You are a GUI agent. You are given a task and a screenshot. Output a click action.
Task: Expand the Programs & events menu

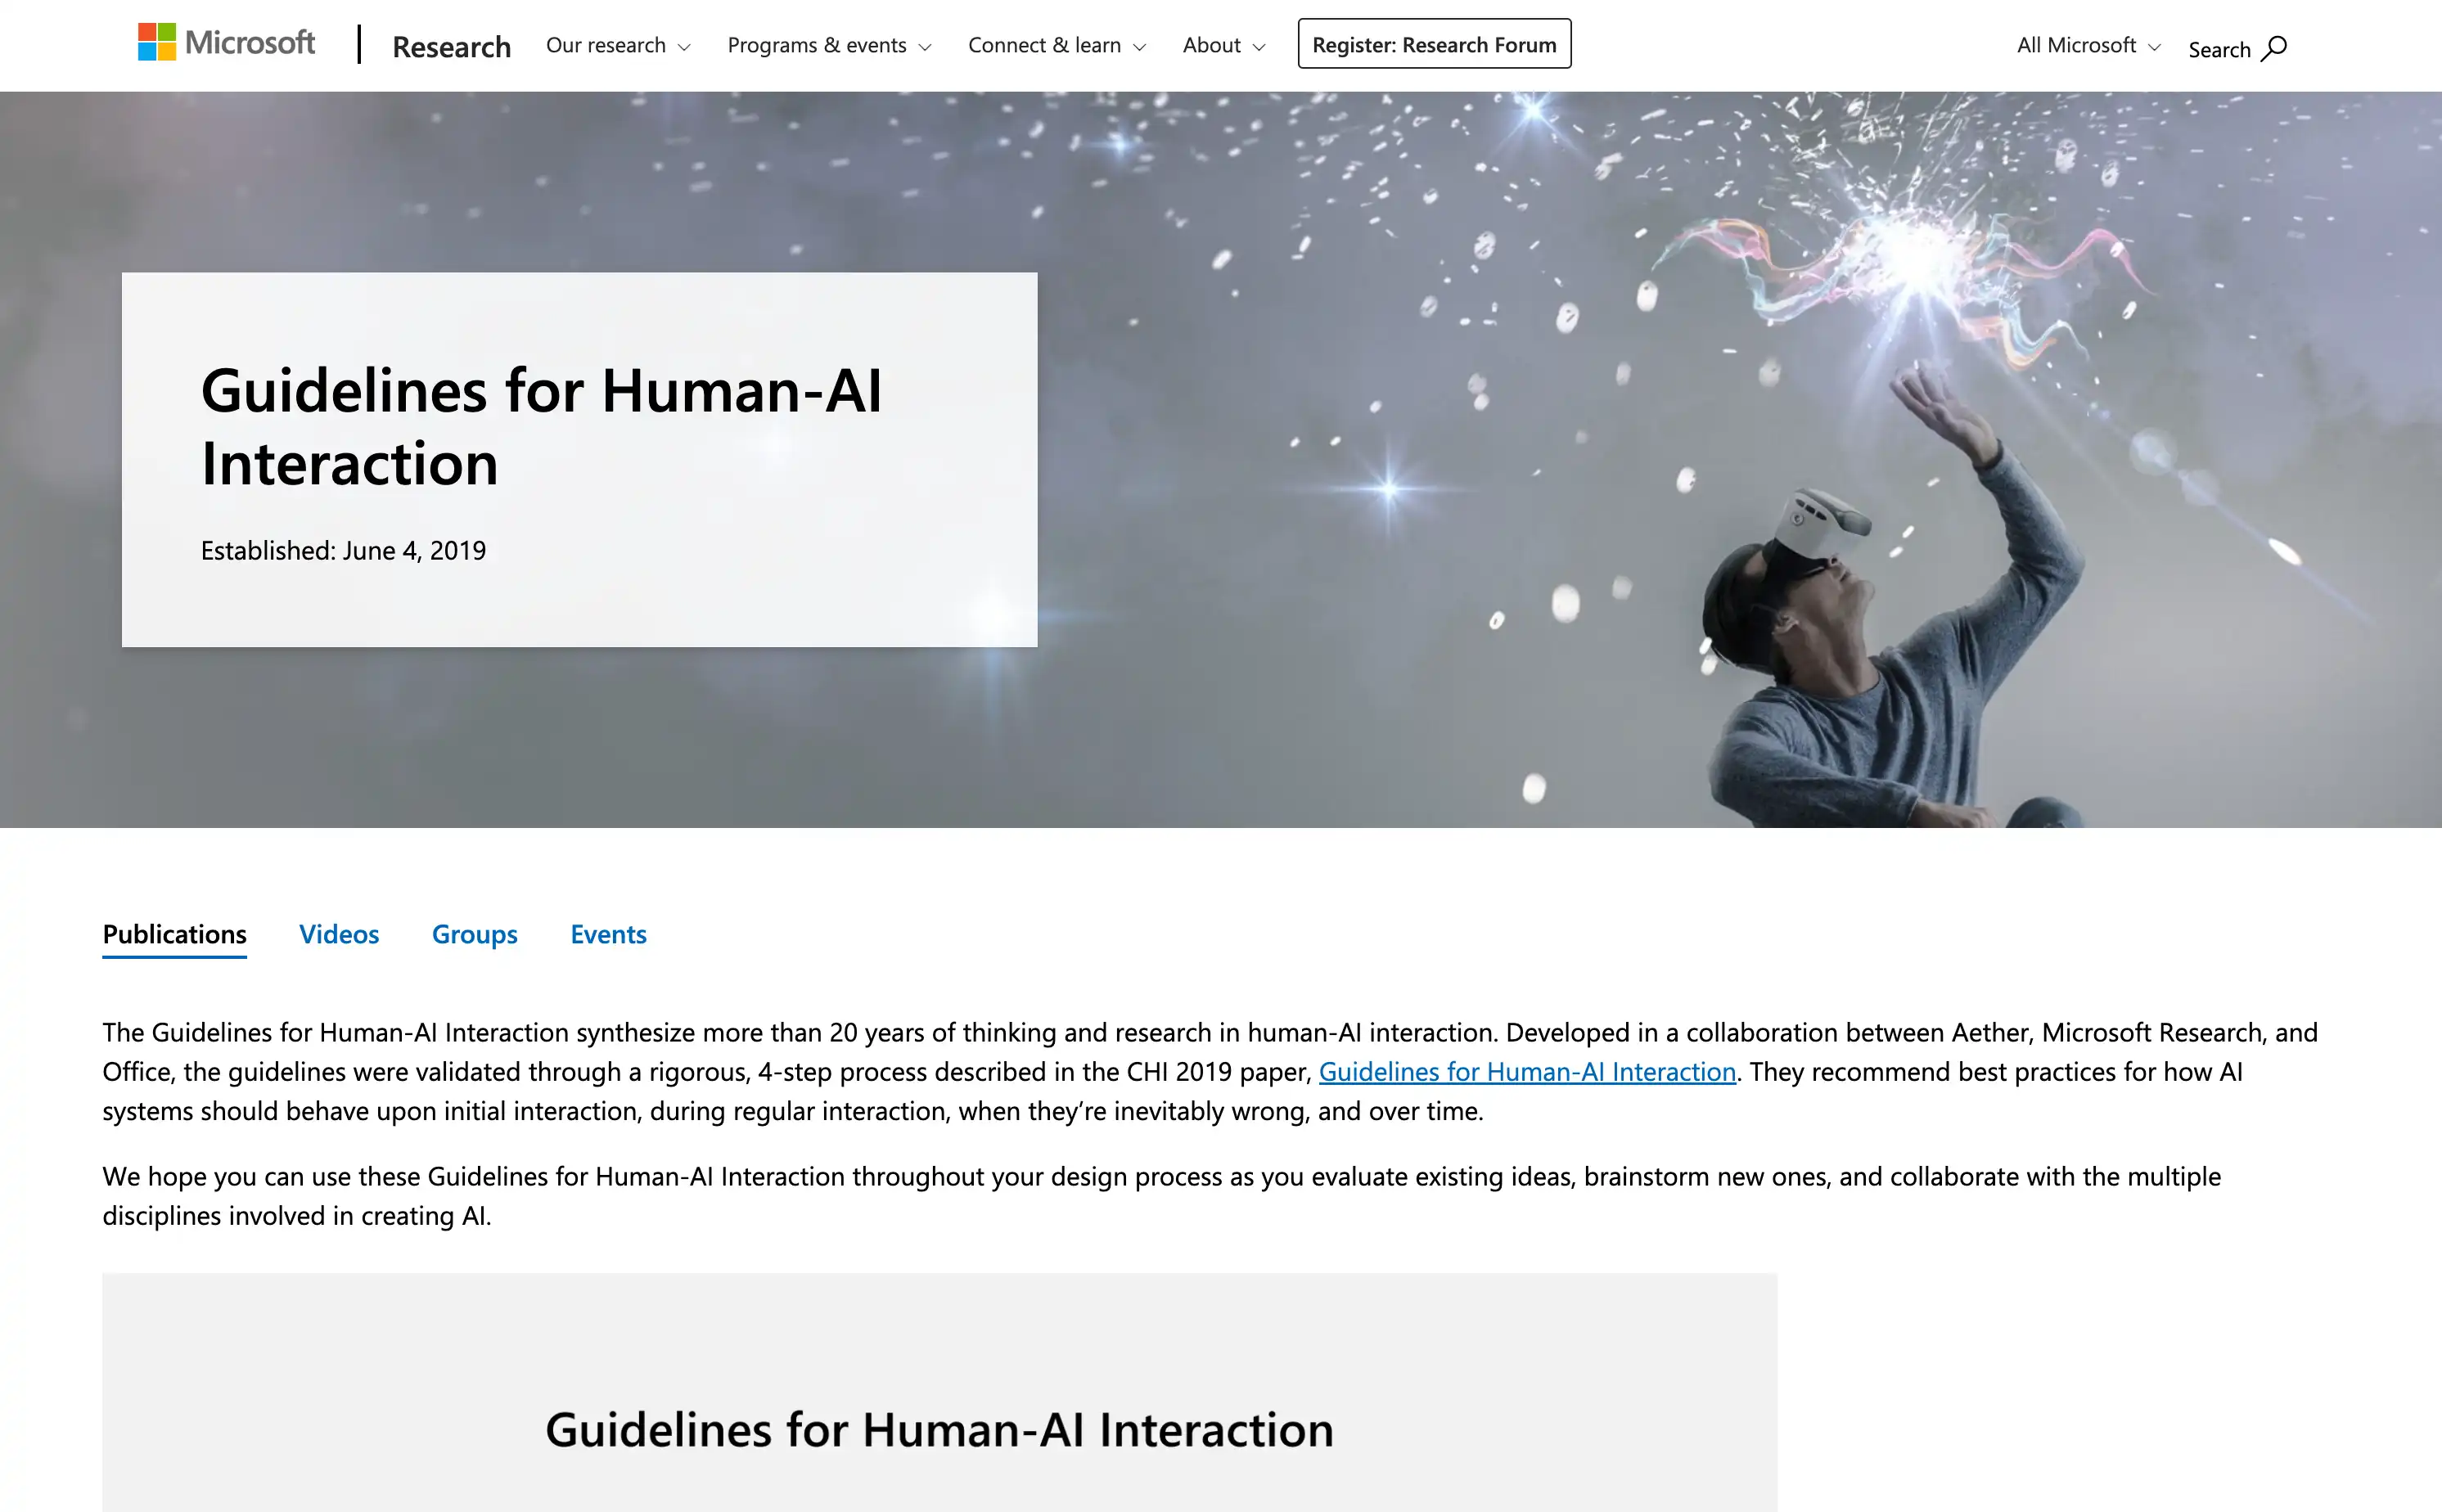829,45
